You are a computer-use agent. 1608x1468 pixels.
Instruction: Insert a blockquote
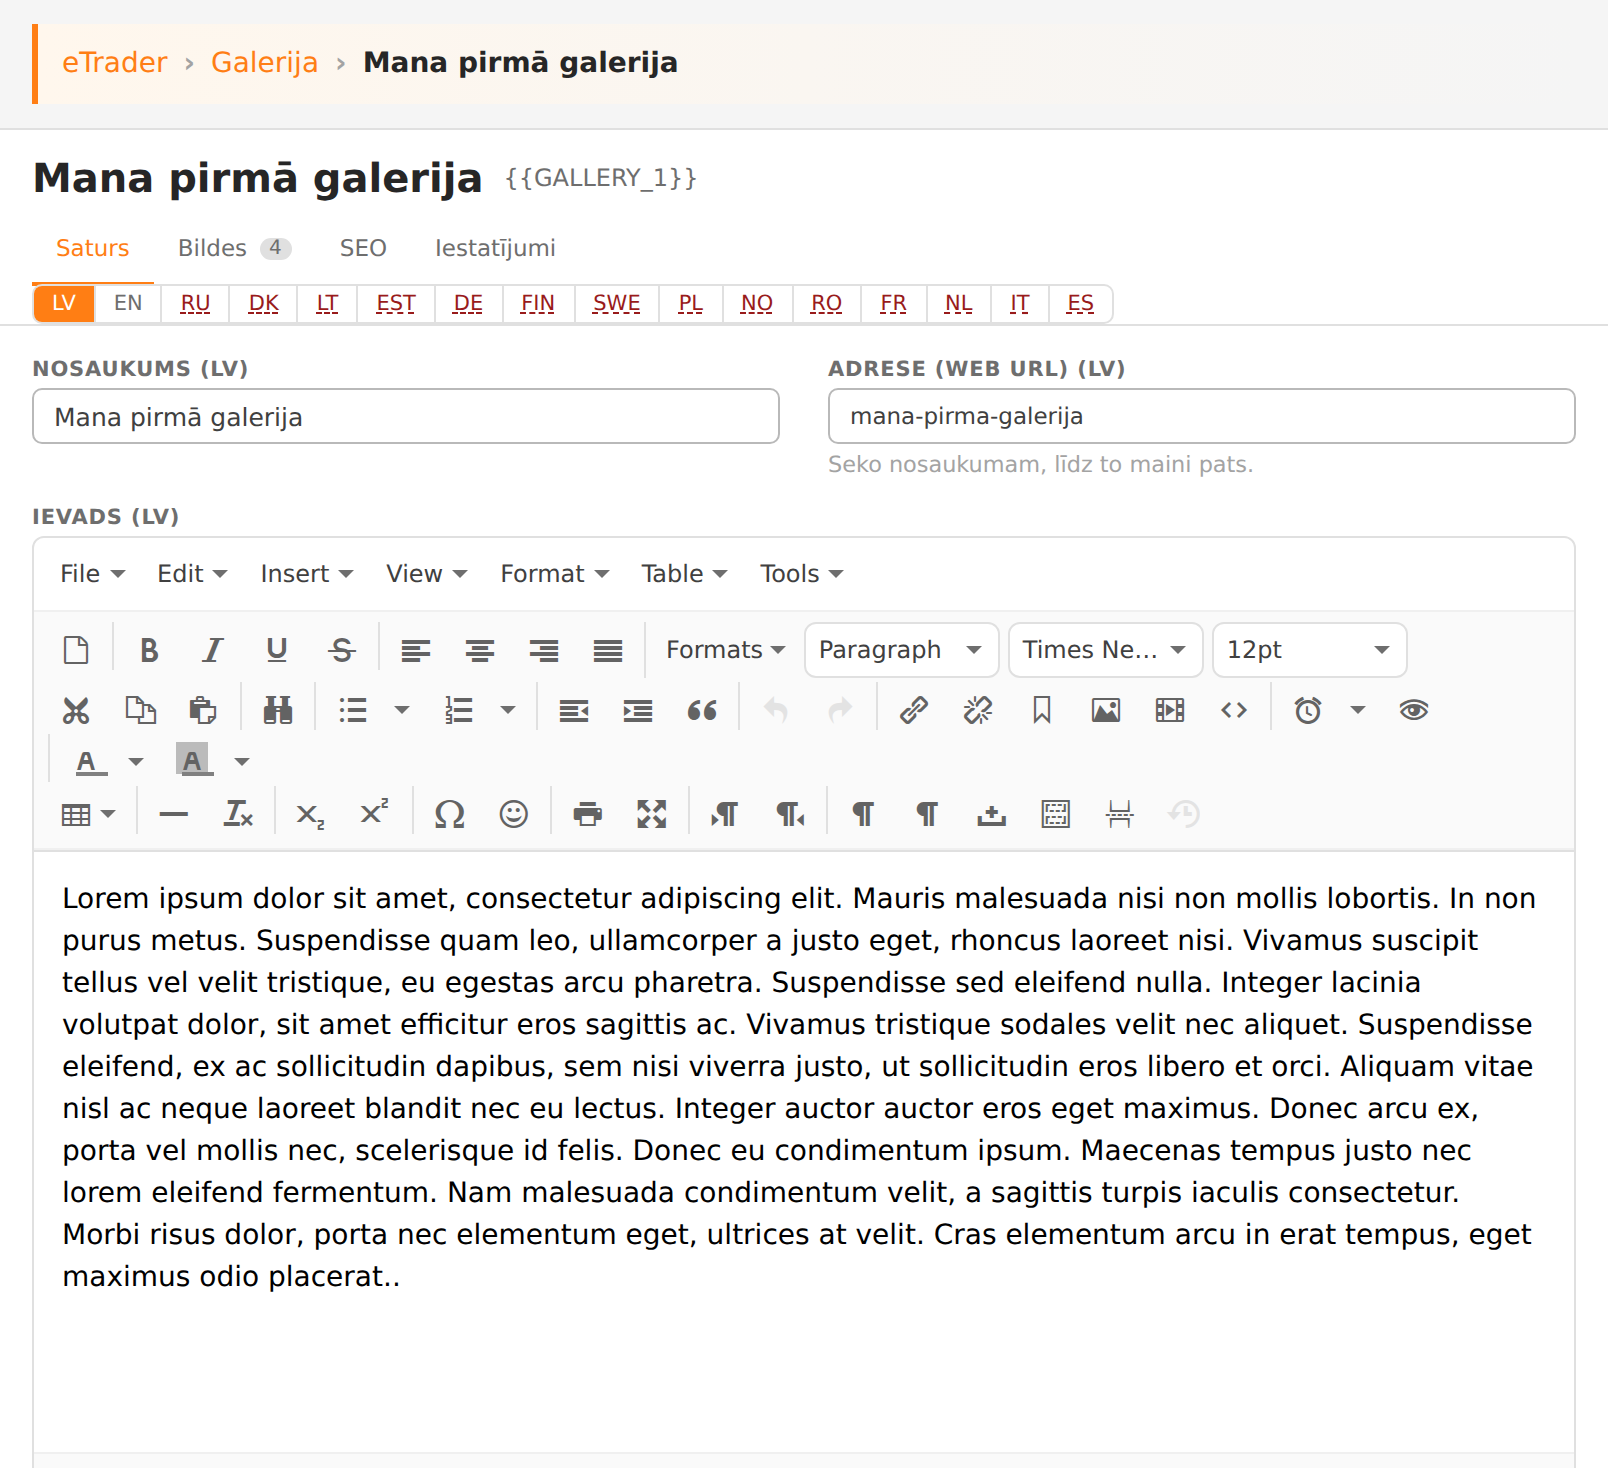702,710
